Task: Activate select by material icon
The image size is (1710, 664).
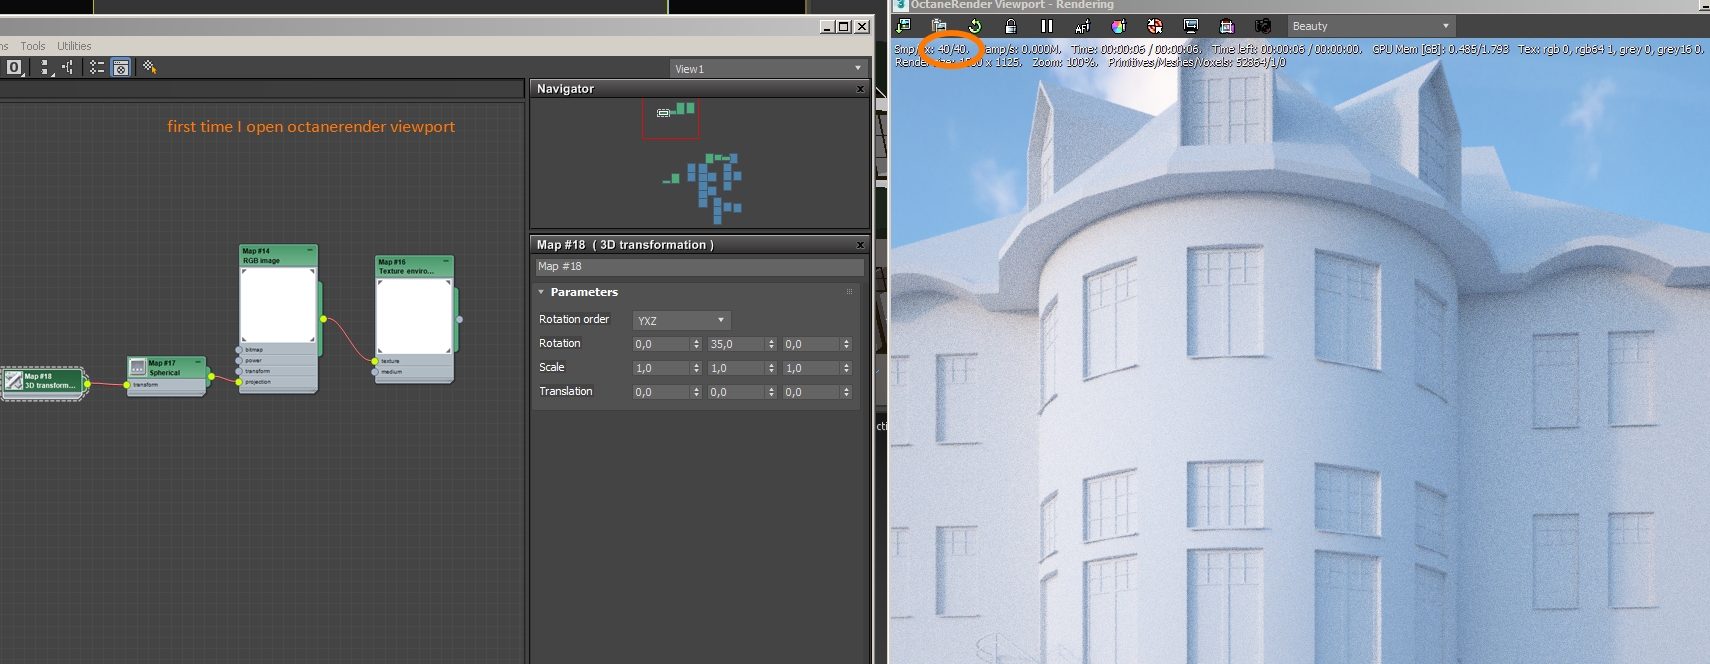Action: (150, 67)
